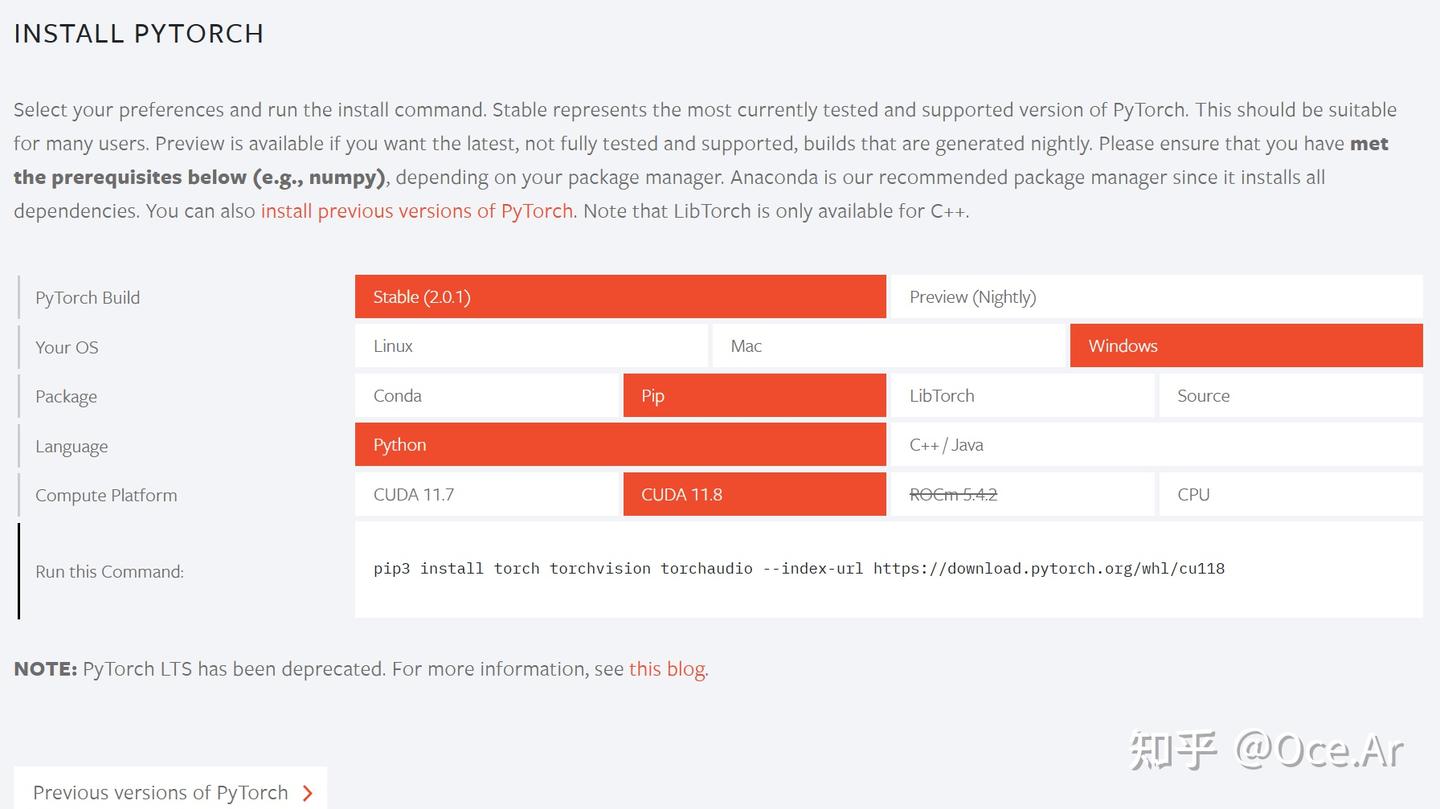Choose Conda as the package
The width and height of the screenshot is (1440, 809).
pyautogui.click(x=486, y=396)
